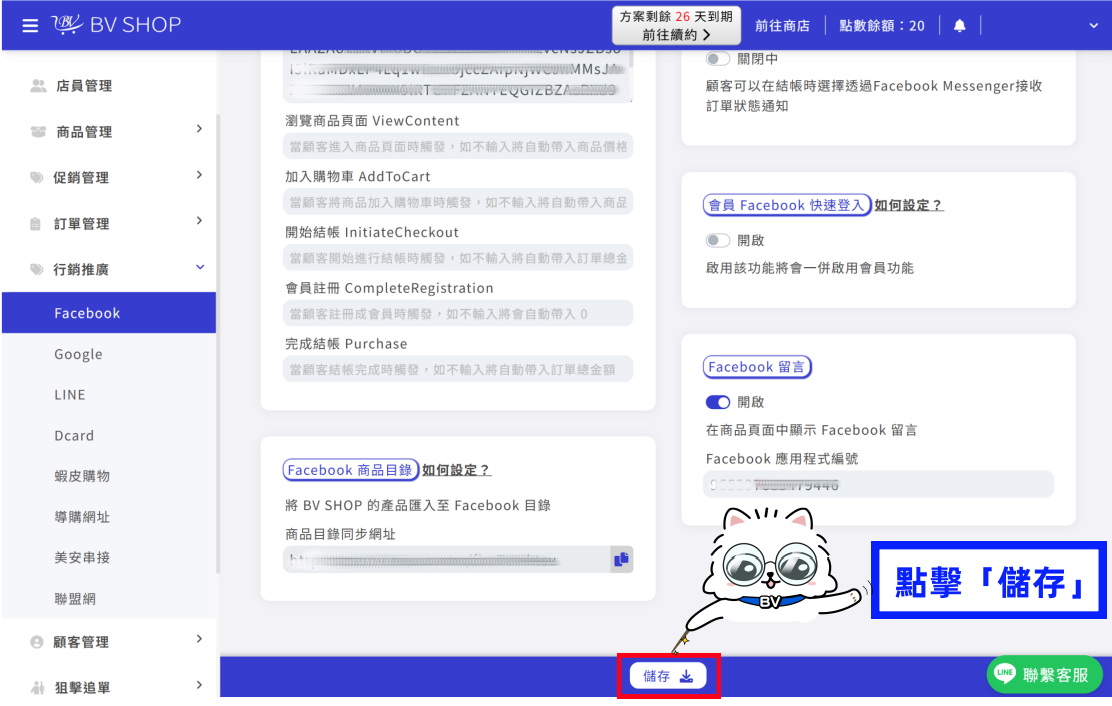This screenshot has height=706, width=1112.
Task: Click 前往續約 plan renewal button
Action: (677, 26)
